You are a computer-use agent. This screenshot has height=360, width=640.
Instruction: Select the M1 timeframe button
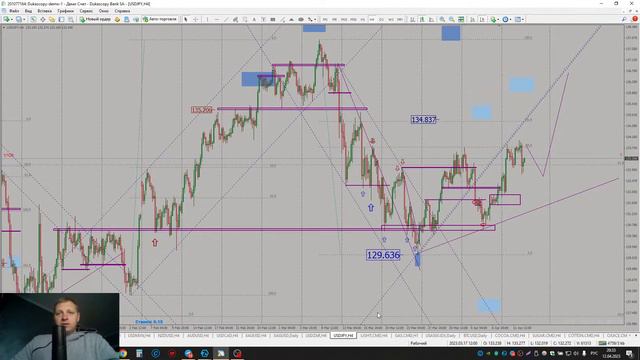click(x=325, y=19)
